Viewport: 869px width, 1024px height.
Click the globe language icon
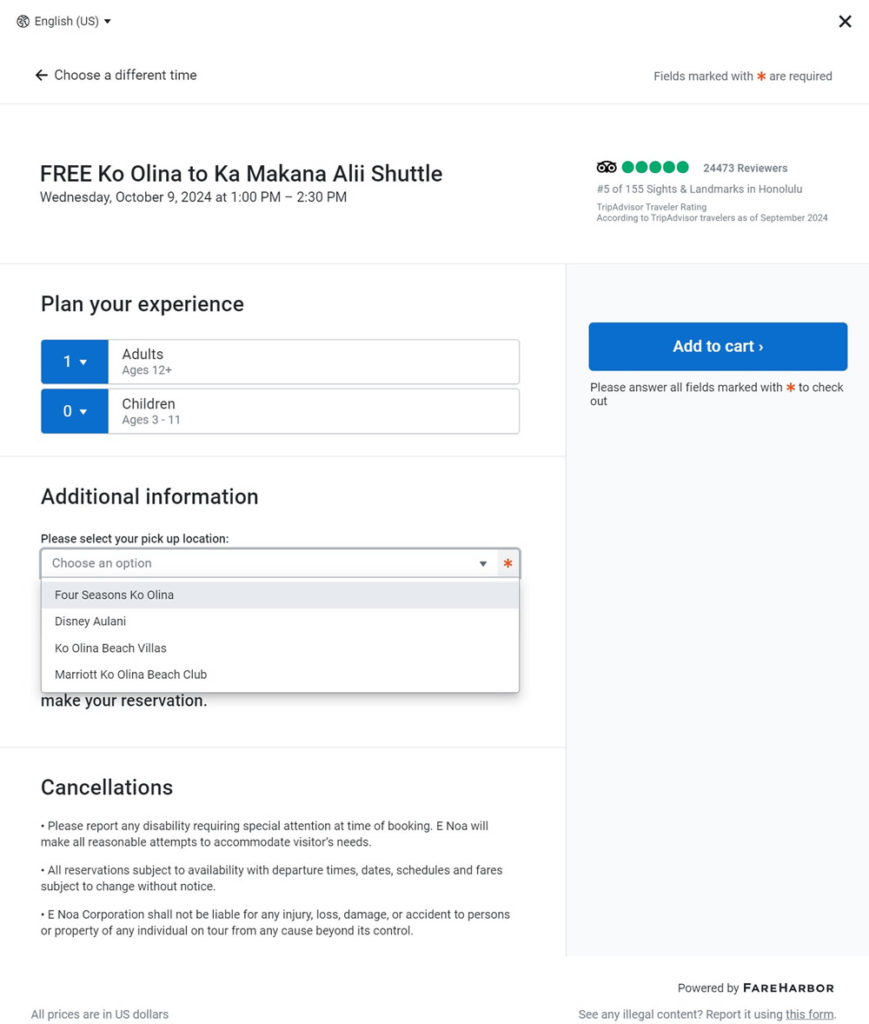pos(23,21)
